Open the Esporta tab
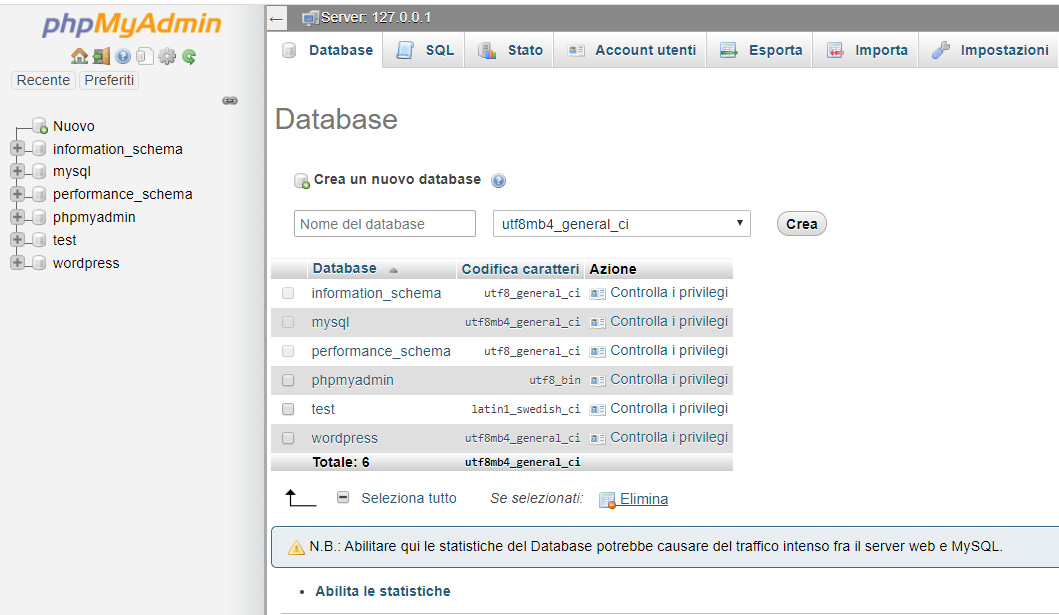Viewport: 1059px width, 615px height. pos(761,50)
